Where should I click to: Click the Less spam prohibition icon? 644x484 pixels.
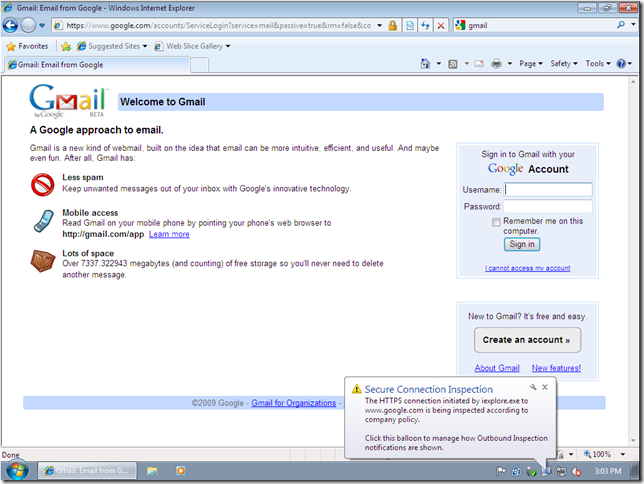pos(43,184)
